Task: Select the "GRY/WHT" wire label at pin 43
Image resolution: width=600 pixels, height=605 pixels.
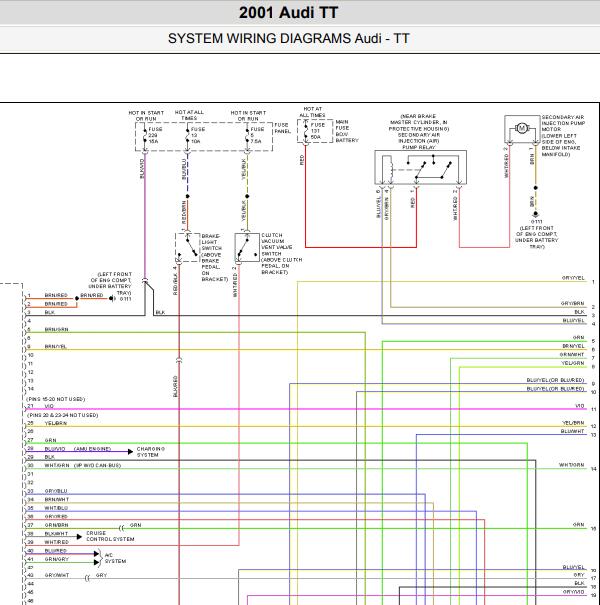Action: click(57, 575)
